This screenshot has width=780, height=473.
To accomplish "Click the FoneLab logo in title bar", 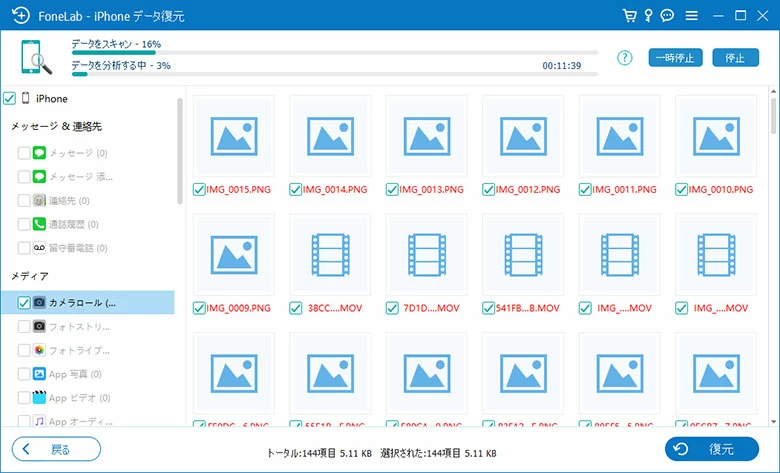I will tap(18, 16).
